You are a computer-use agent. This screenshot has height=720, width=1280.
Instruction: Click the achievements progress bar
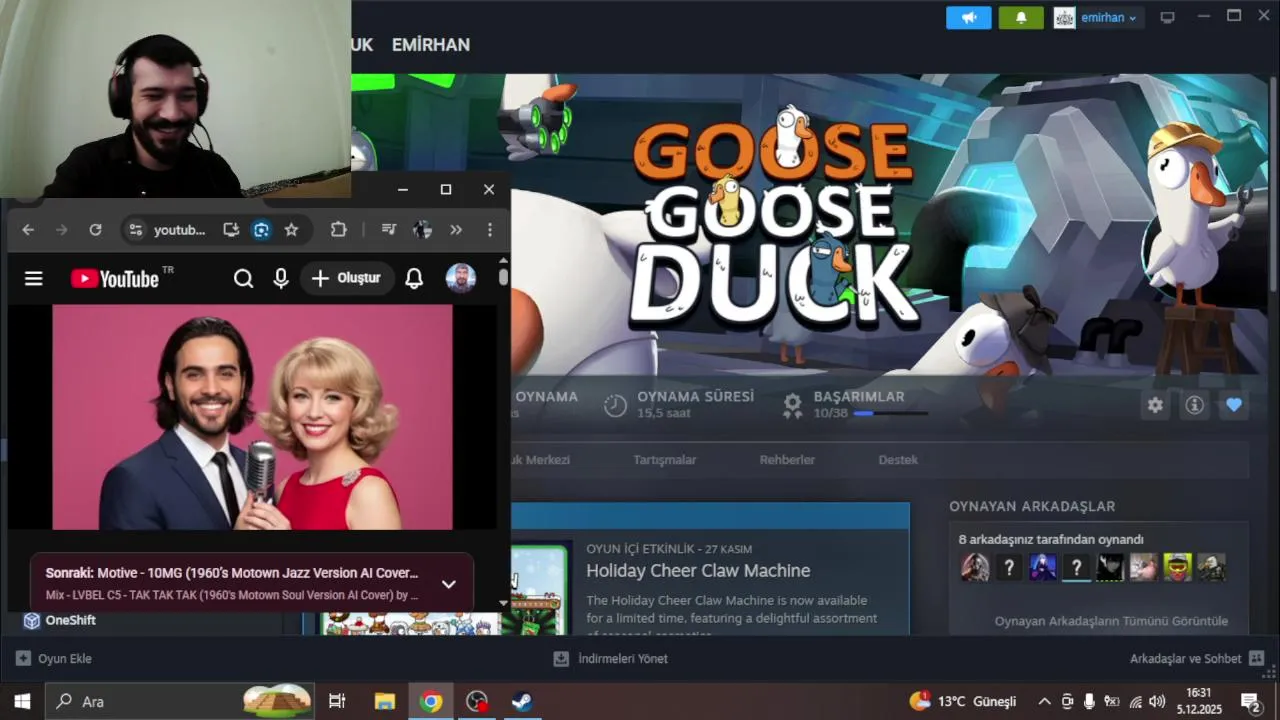coord(890,413)
